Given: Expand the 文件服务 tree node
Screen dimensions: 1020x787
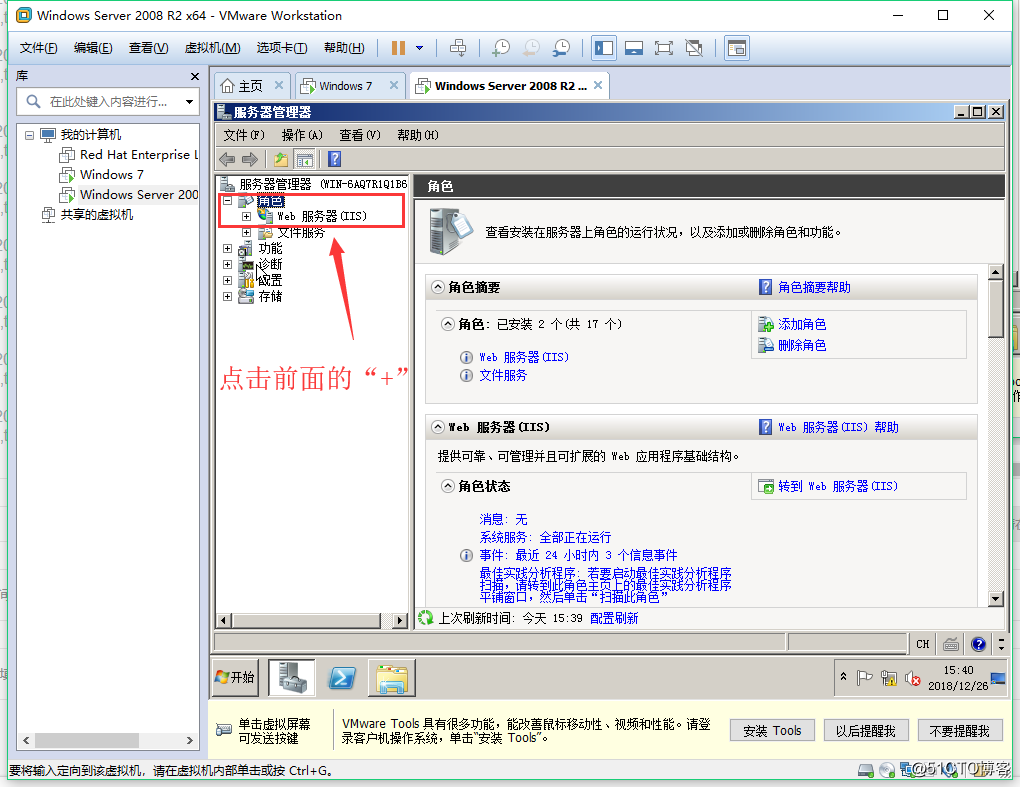Looking at the screenshot, I should 247,232.
